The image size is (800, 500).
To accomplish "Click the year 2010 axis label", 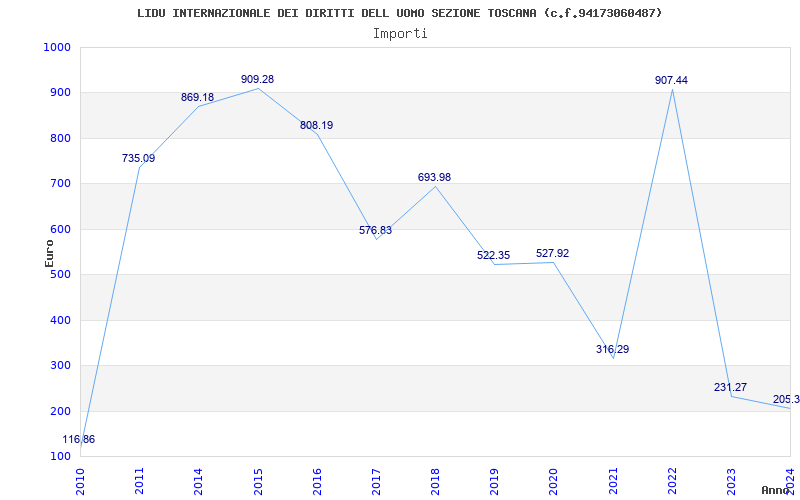I will tap(80, 481).
